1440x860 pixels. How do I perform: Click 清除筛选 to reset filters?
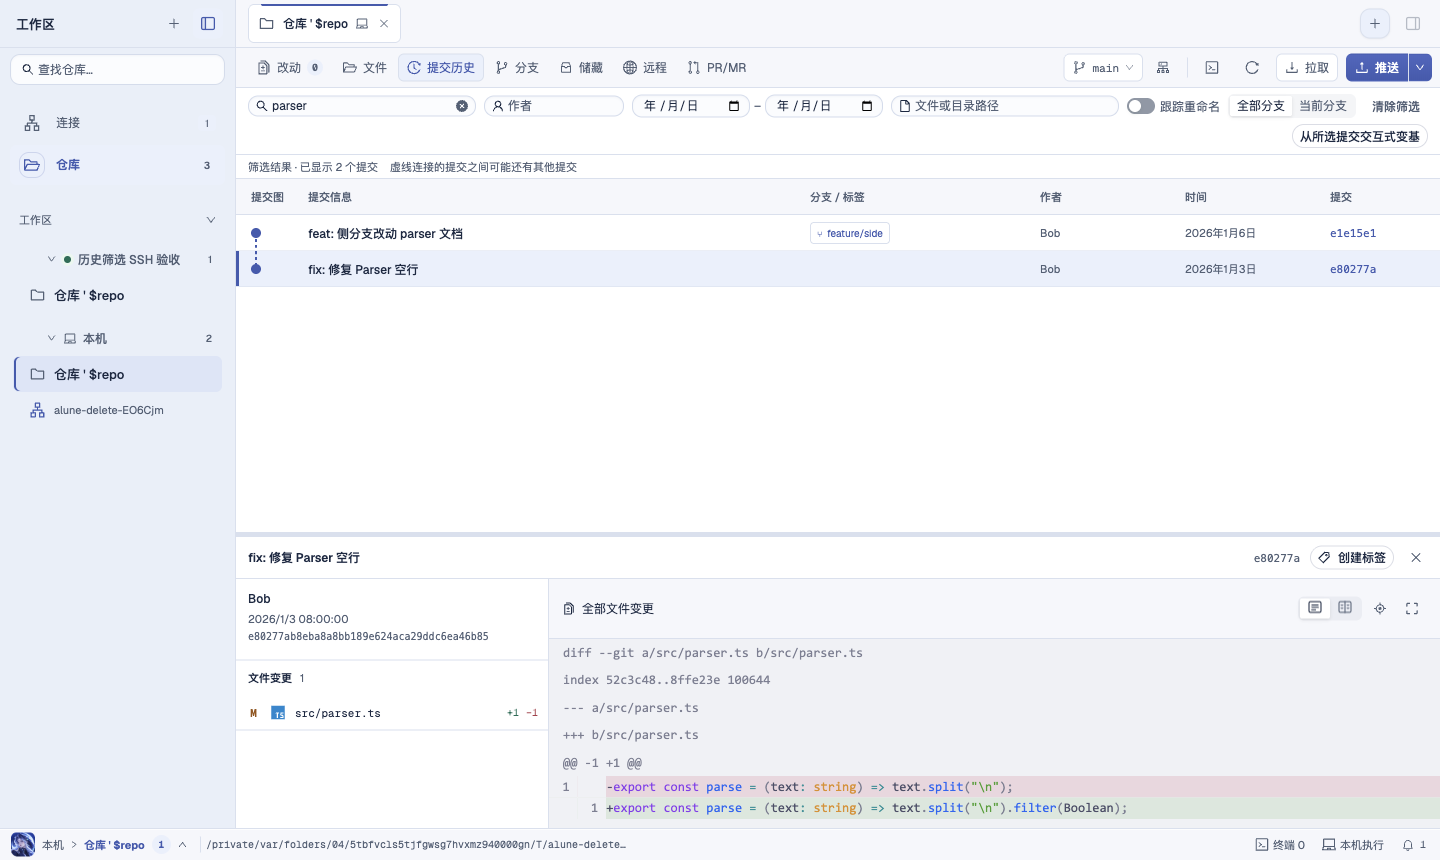[x=1396, y=106]
